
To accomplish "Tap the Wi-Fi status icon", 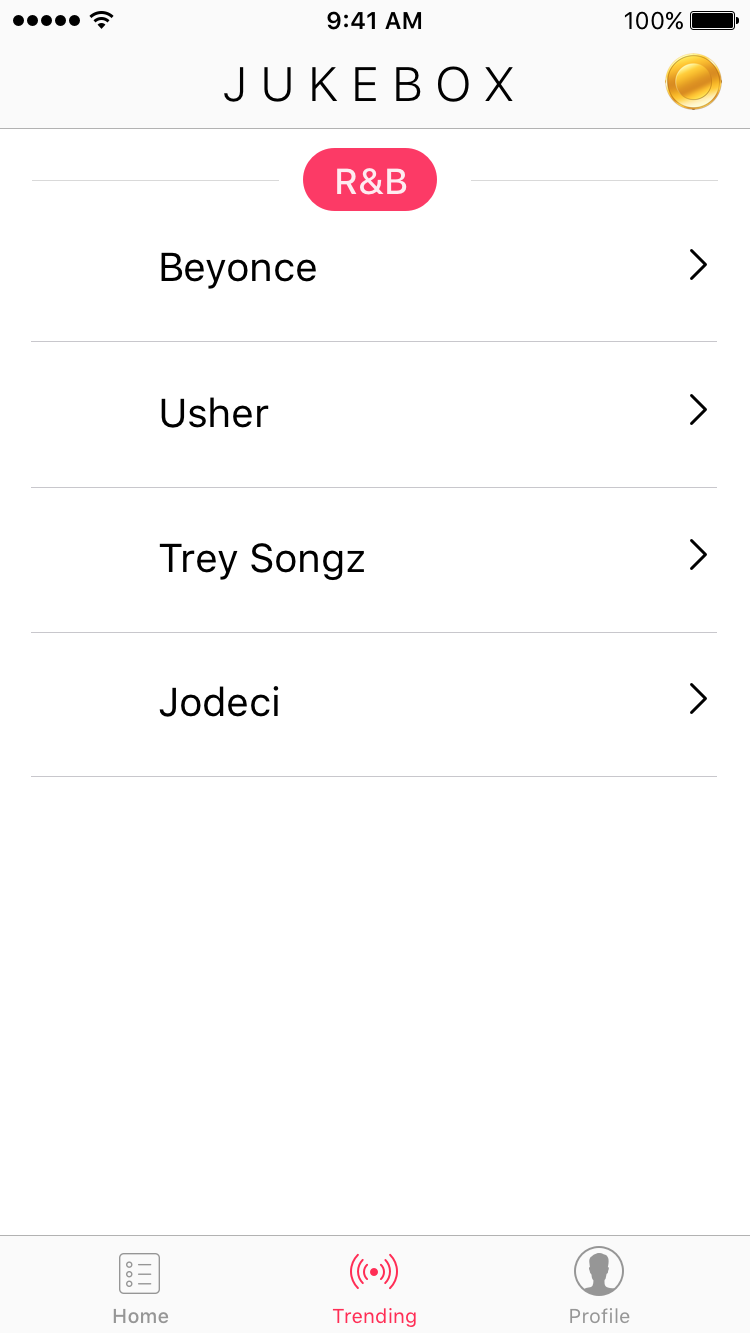I will (101, 20).
